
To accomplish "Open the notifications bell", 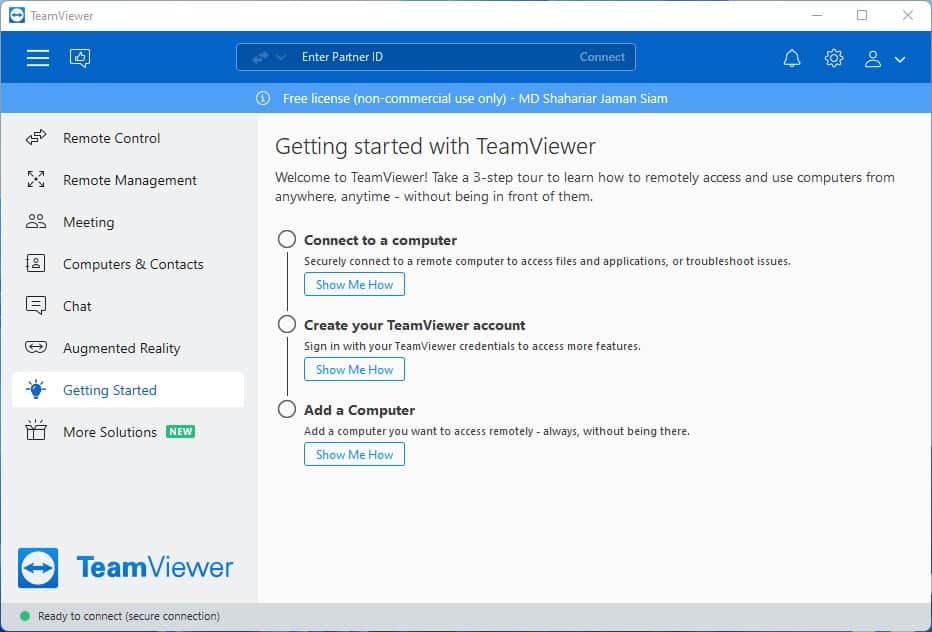I will pyautogui.click(x=792, y=58).
